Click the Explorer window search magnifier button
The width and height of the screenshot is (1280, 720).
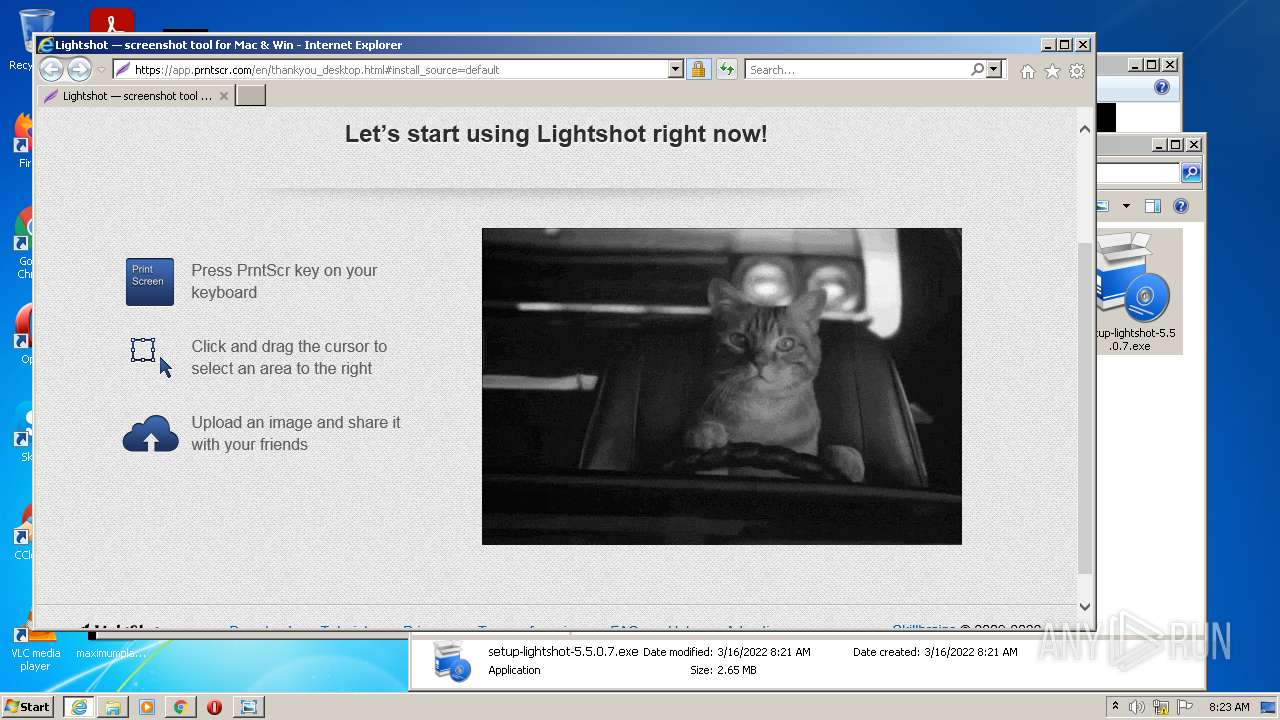pos(1190,173)
